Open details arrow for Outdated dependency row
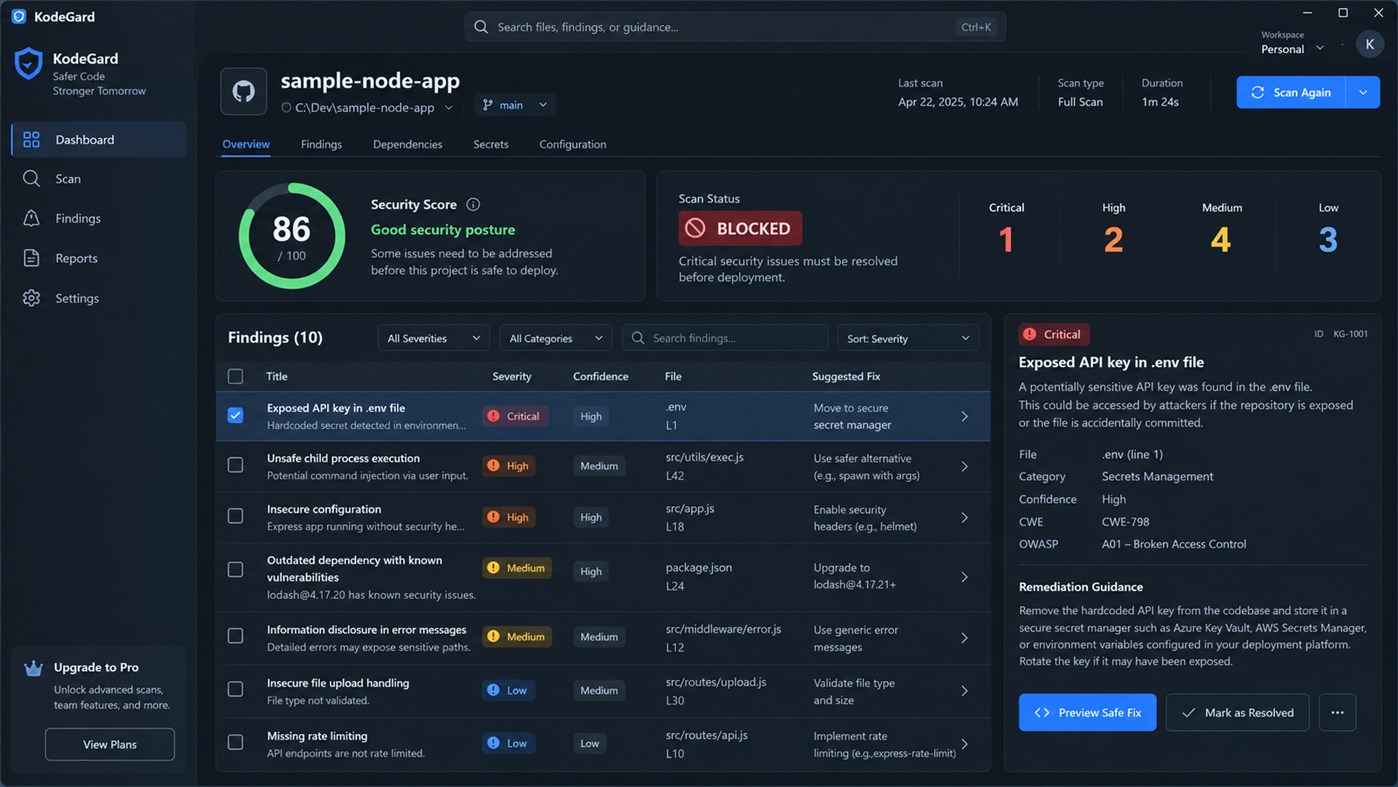Screen dimensions: 1398x787 964,577
